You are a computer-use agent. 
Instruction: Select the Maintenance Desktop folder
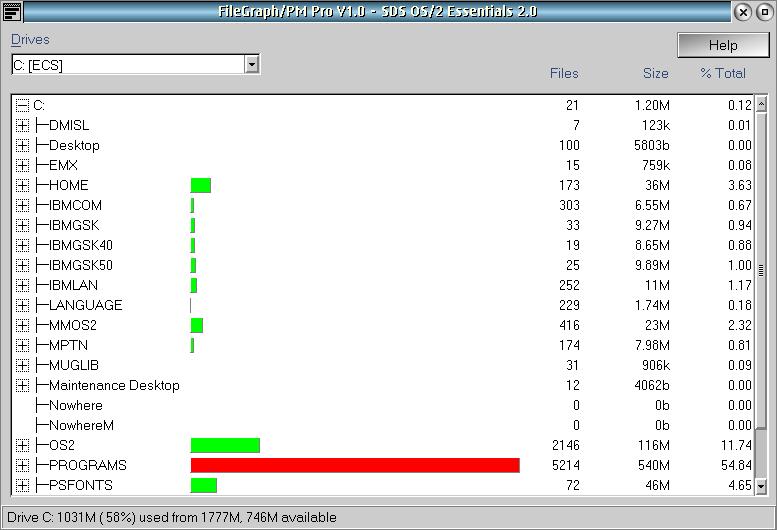click(x=114, y=385)
